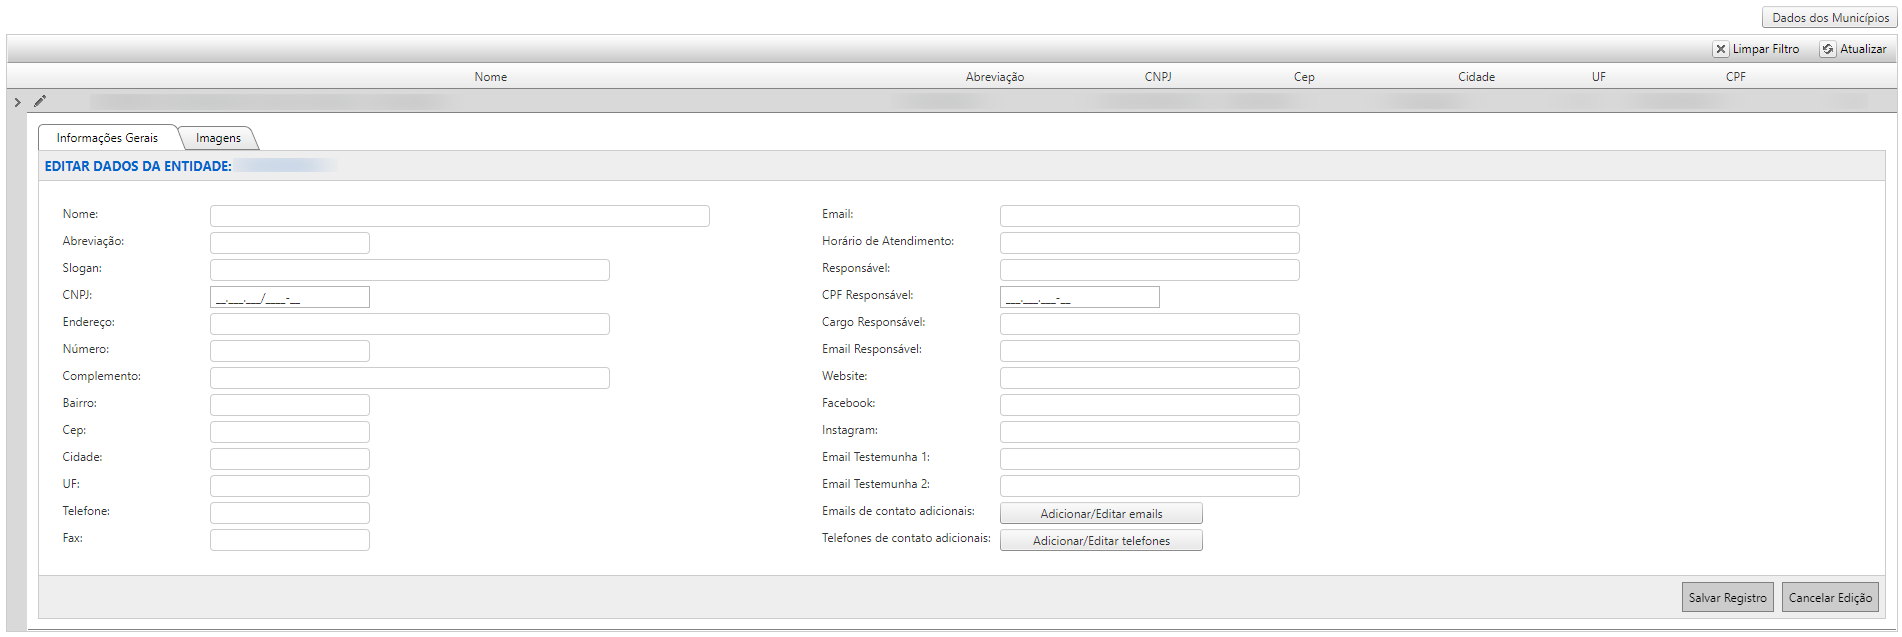Switch to the Imagens tab
Image resolution: width=1902 pixels, height=637 pixels.
point(218,138)
